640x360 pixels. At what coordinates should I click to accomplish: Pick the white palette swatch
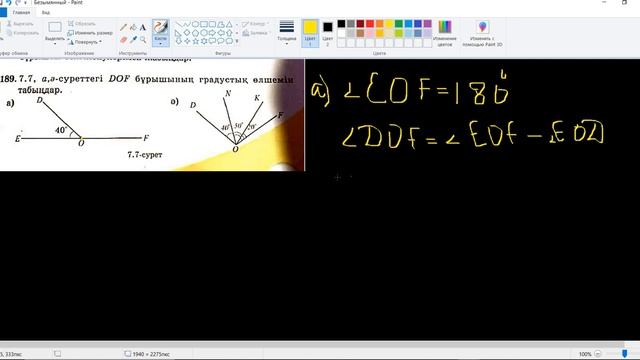tap(341, 33)
